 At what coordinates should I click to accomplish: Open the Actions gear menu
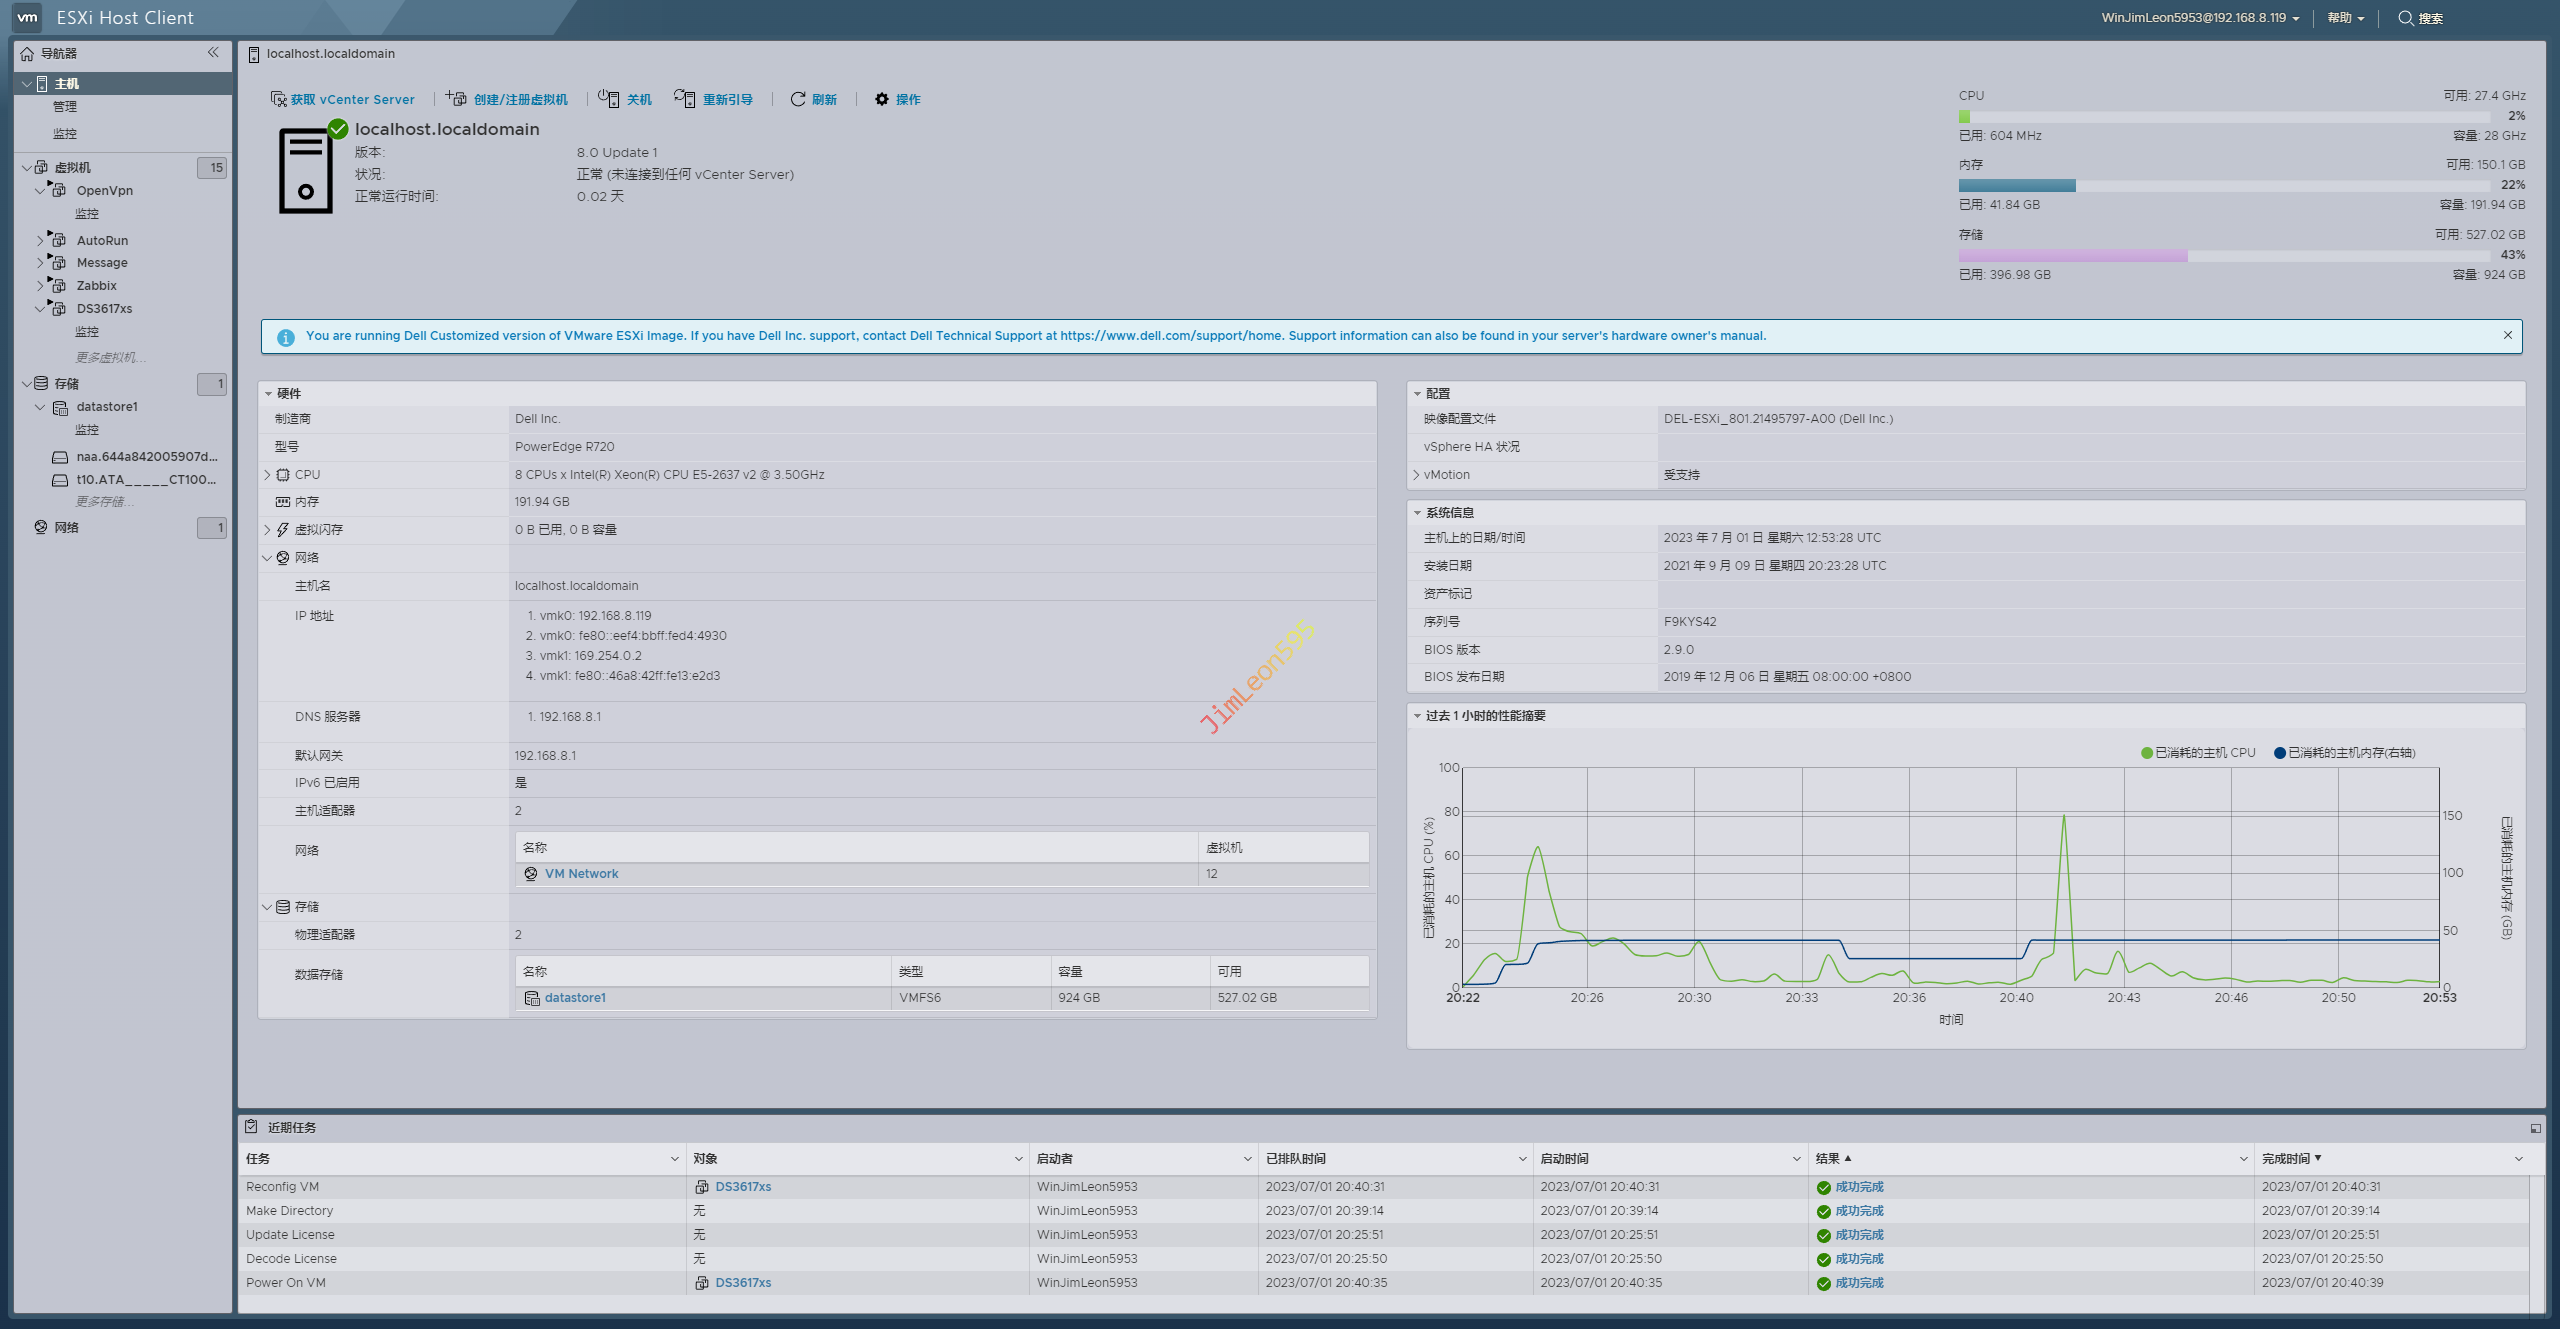882,99
